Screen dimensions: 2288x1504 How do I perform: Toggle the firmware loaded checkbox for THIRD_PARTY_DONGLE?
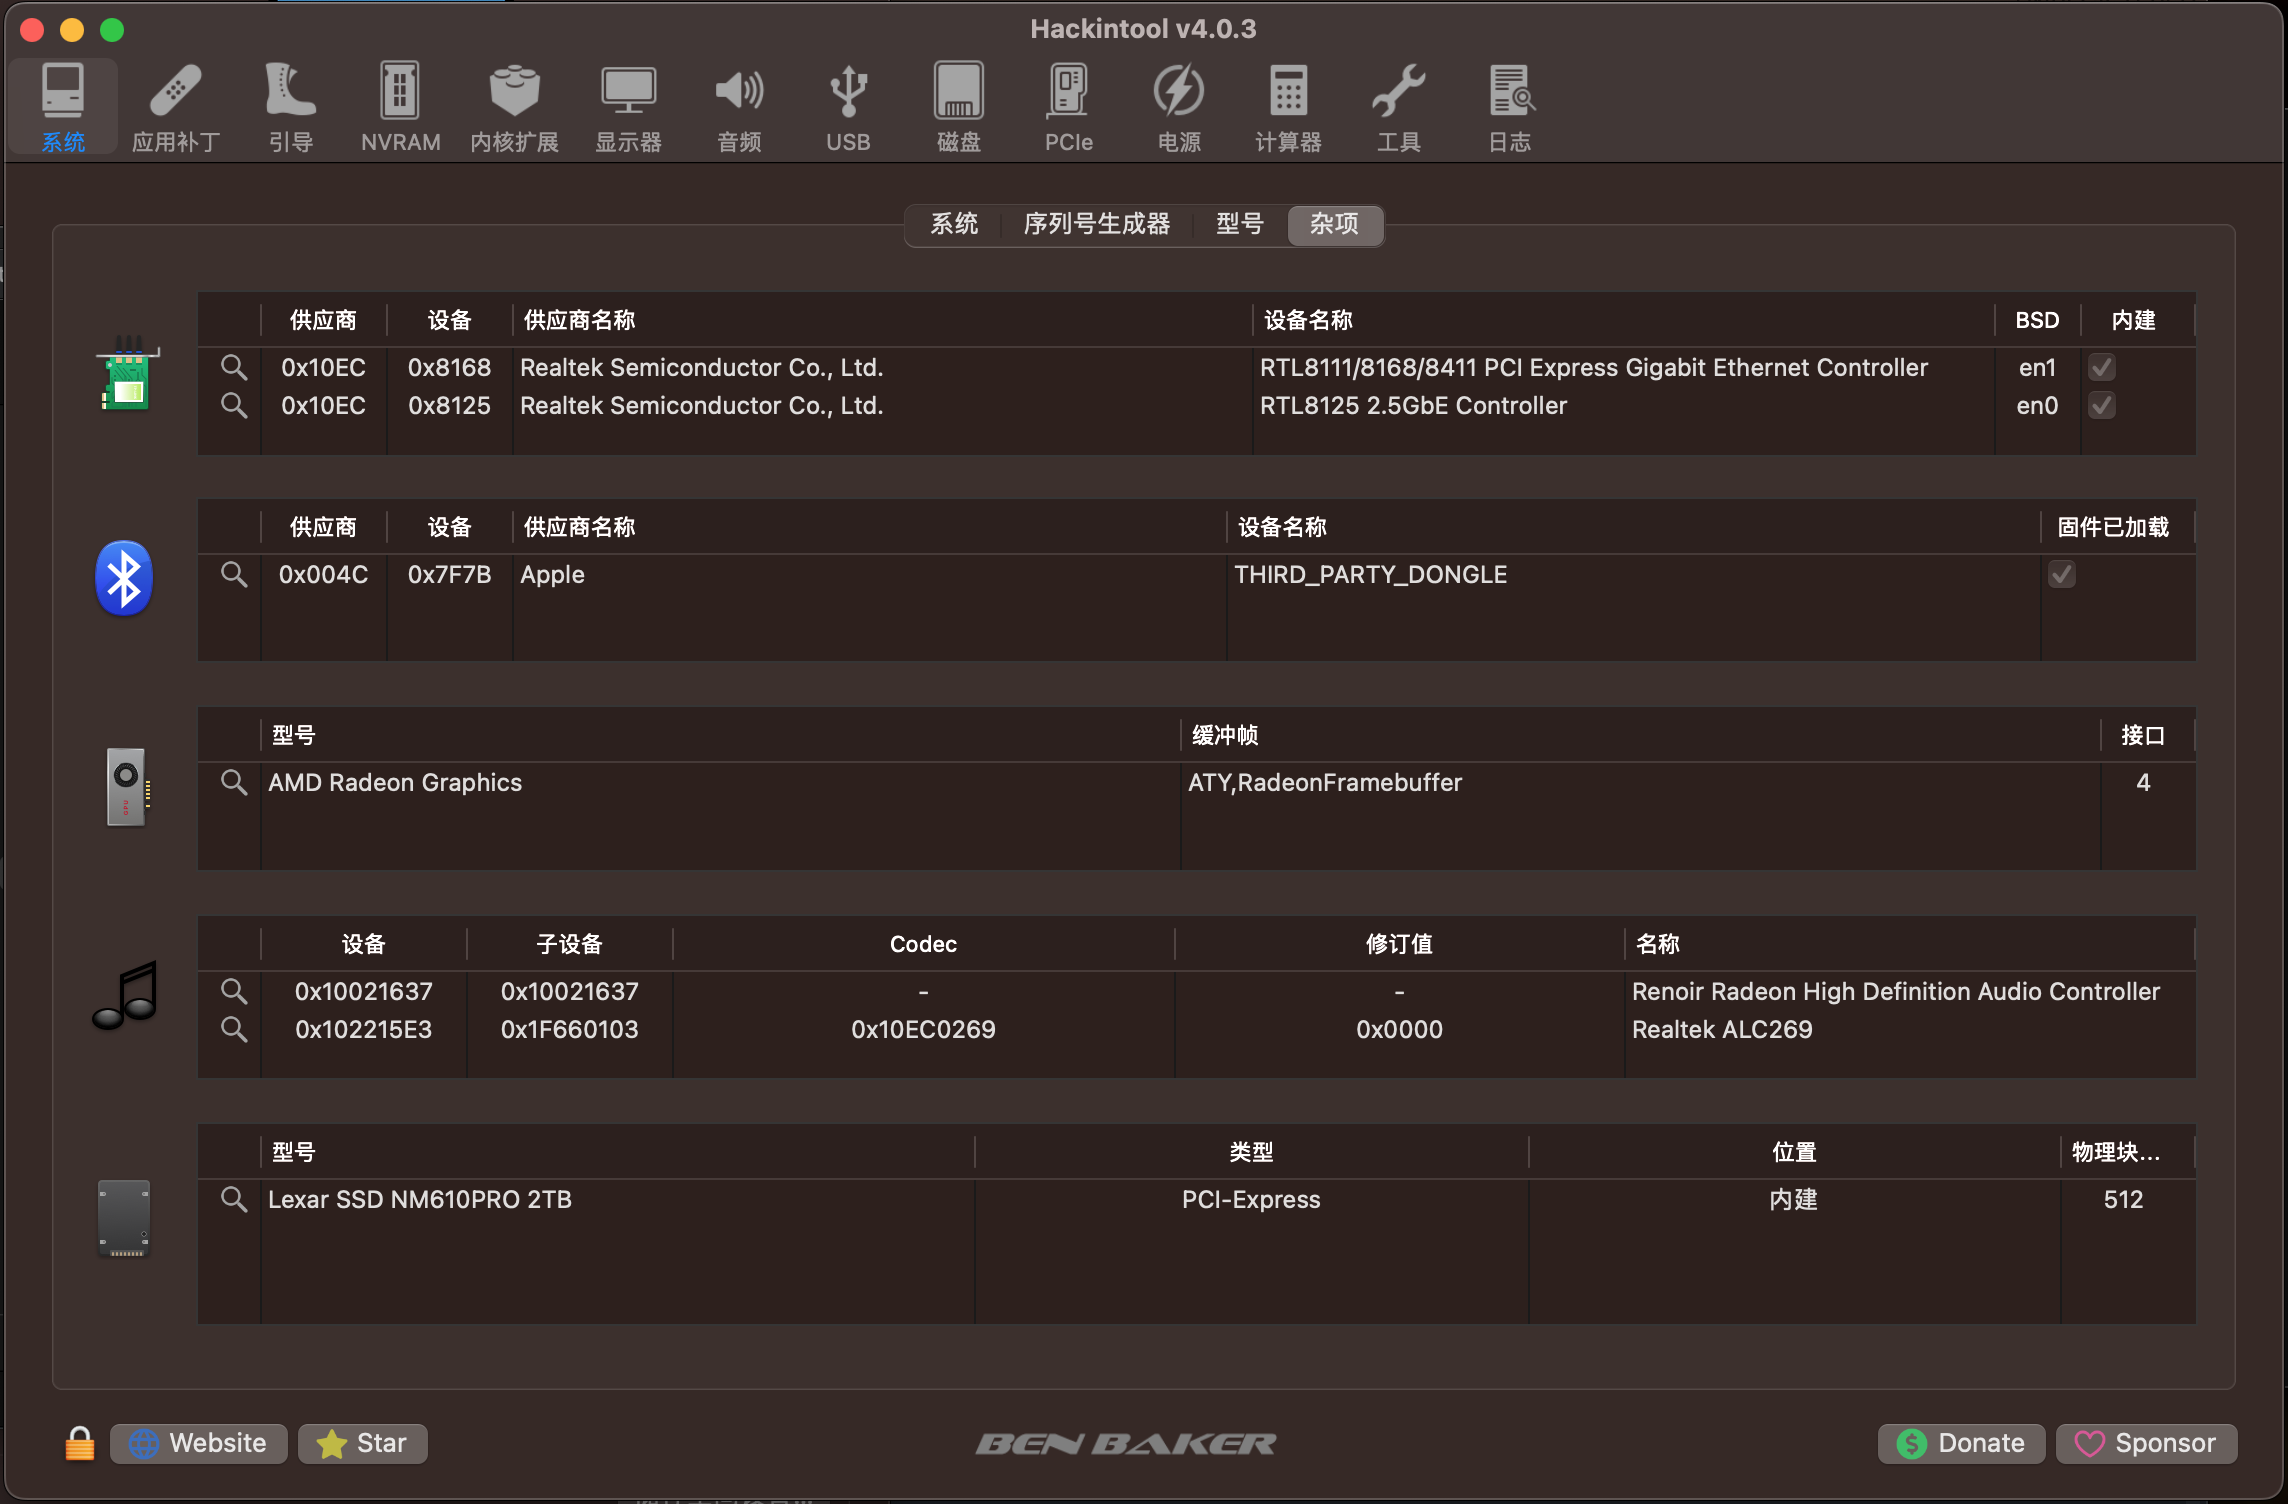point(2062,574)
